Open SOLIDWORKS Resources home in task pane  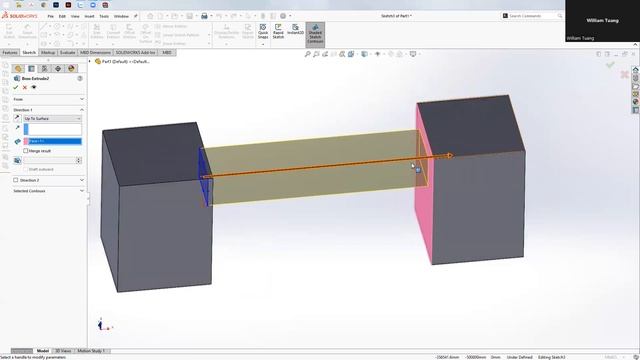[636, 70]
